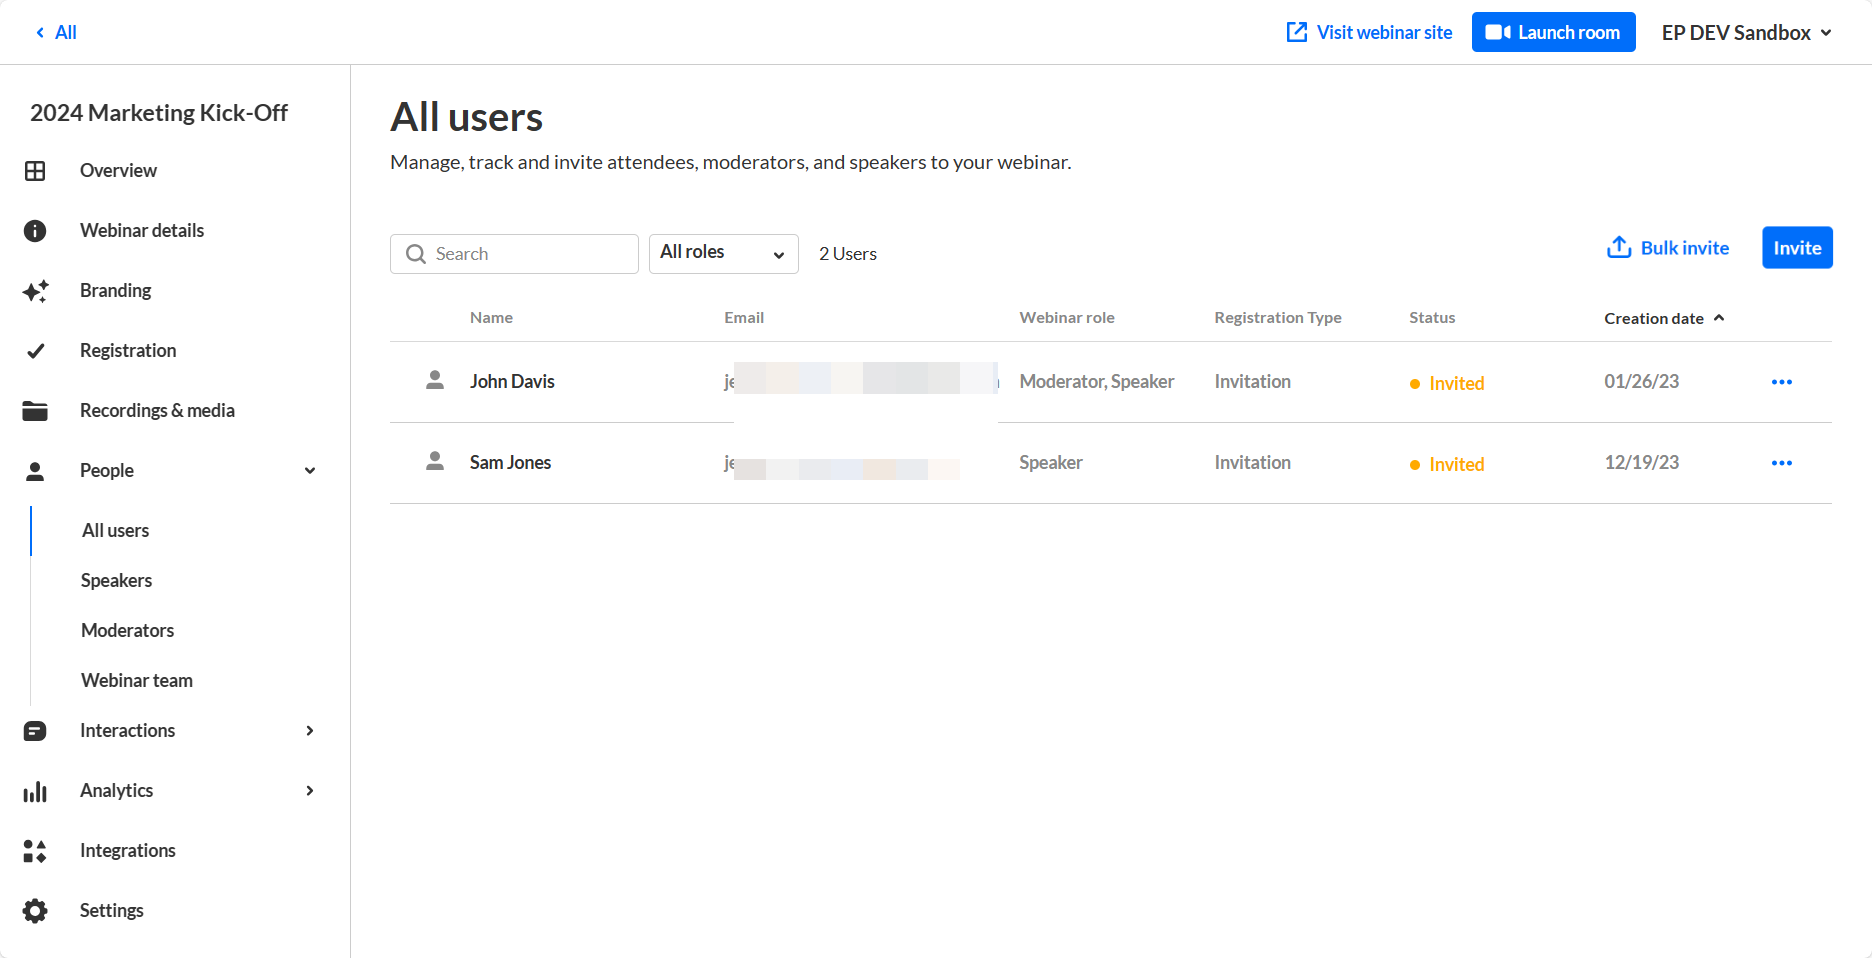Go to the Speakers sub-menu item
The height and width of the screenshot is (958, 1872).
pyautogui.click(x=117, y=581)
